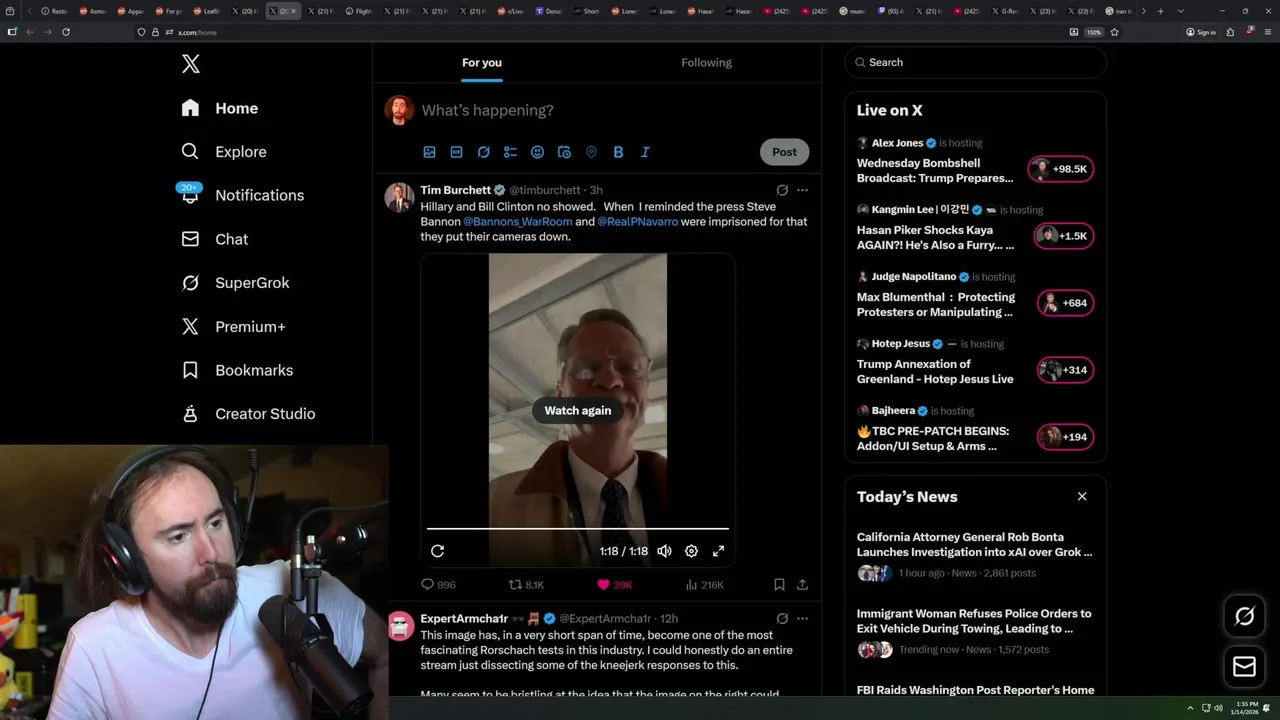This screenshot has height=720, width=1280.
Task: Open the Home navigation item
Action: point(220,108)
